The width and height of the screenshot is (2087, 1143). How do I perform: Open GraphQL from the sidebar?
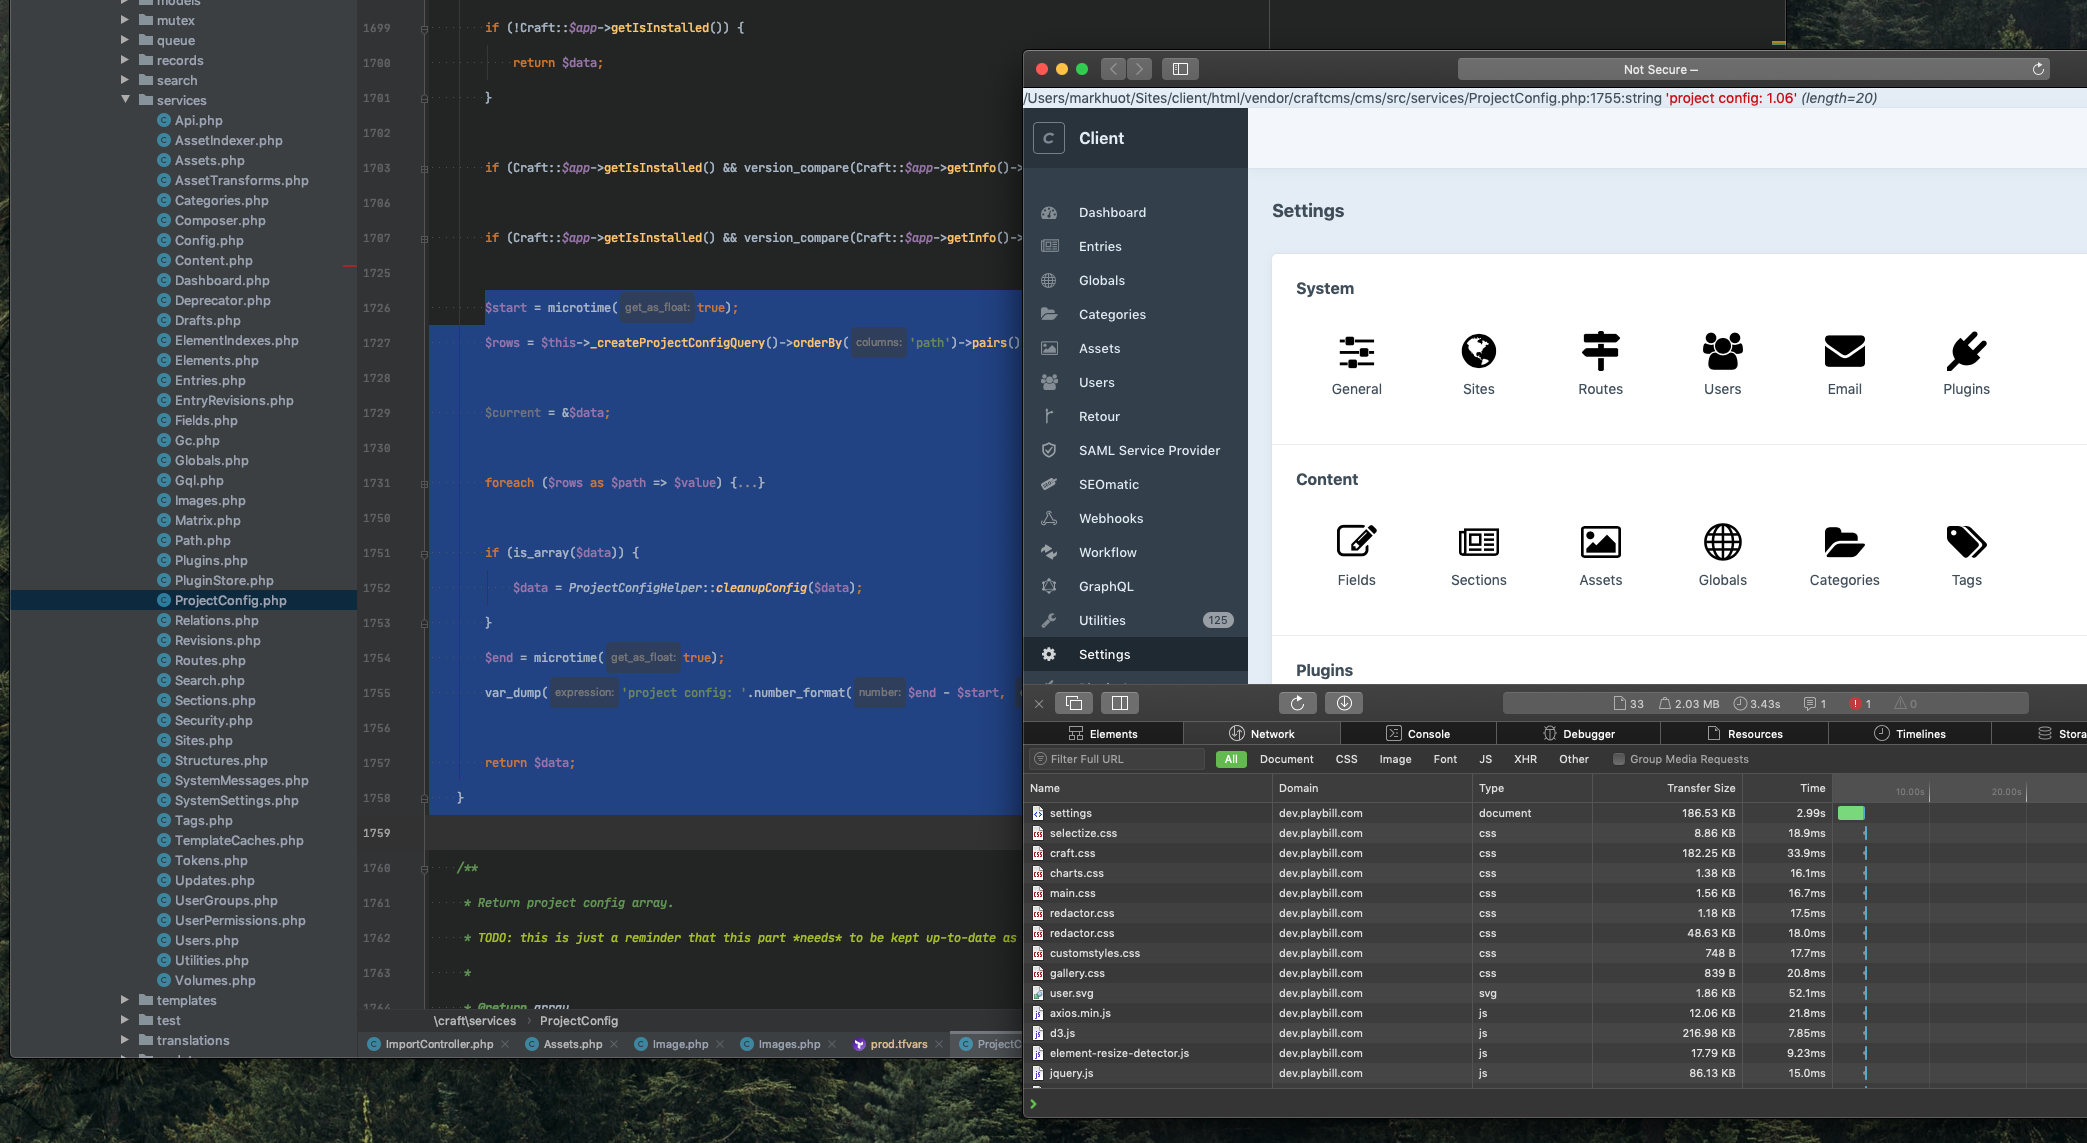pos(1104,586)
